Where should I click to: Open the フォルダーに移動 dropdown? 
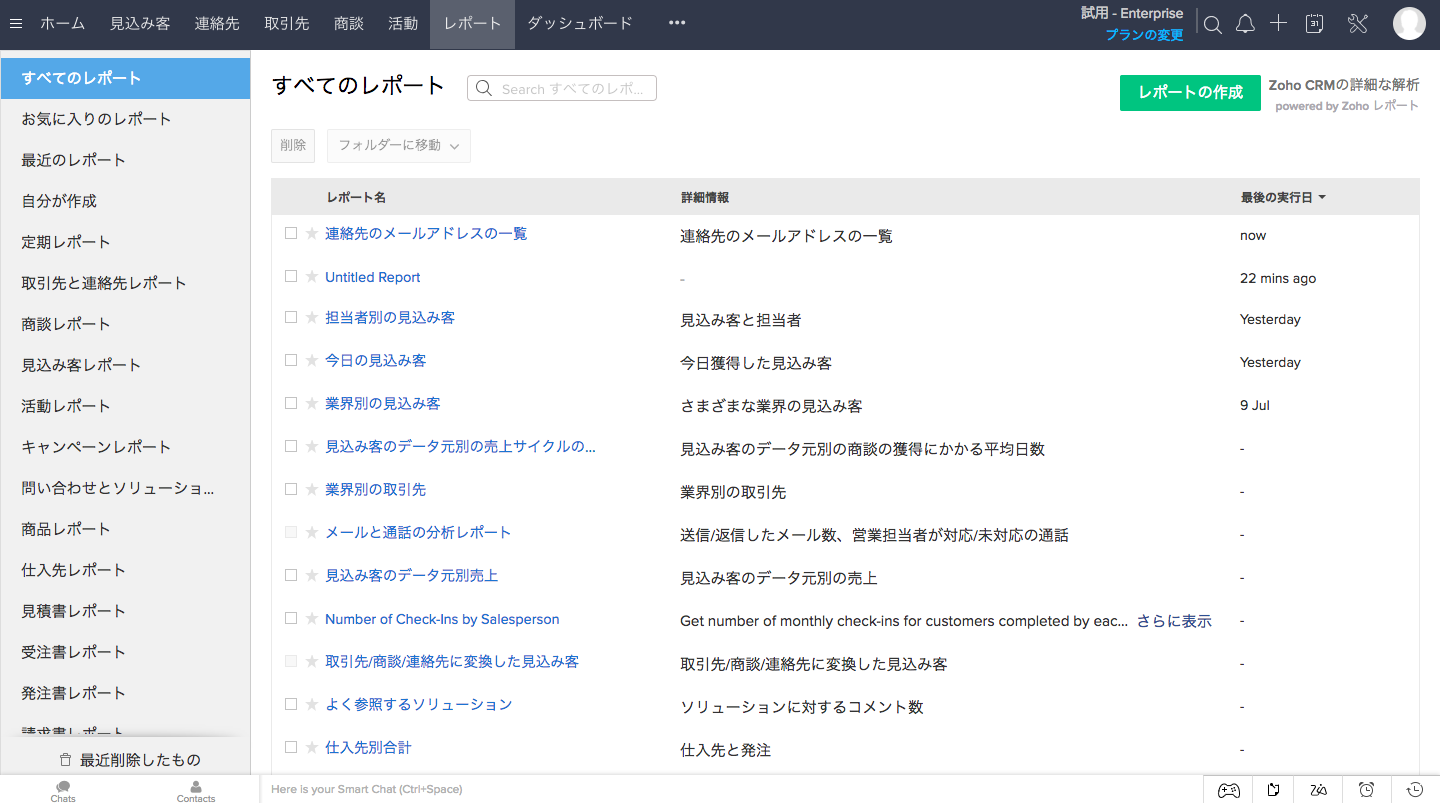(399, 146)
